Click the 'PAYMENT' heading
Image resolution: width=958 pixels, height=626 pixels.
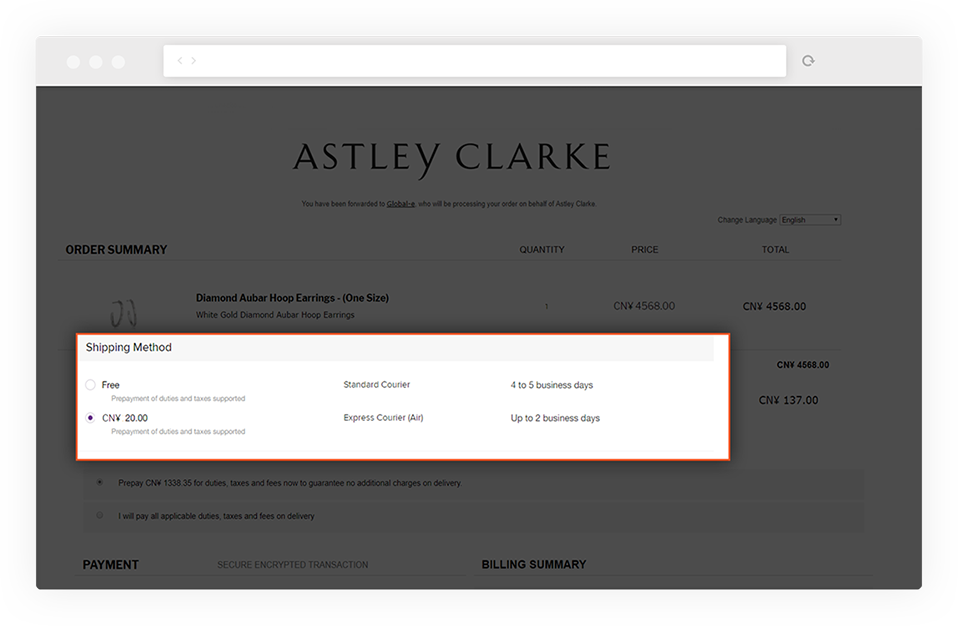pos(111,565)
